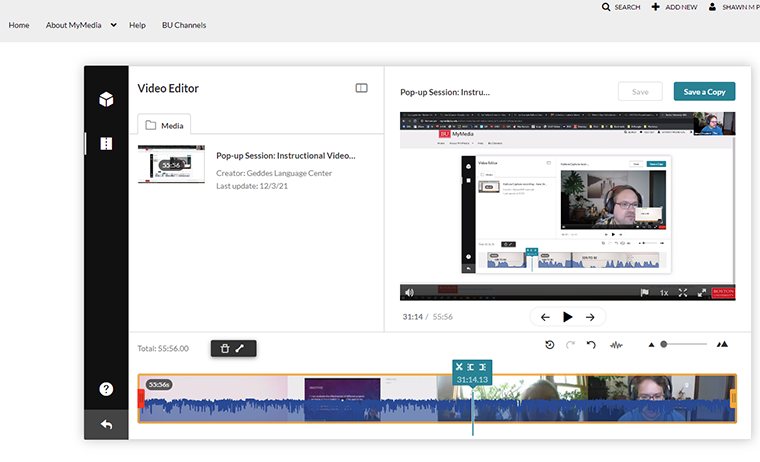Click the undo arrow icon
Screen dimensions: 760x462
pos(591,345)
